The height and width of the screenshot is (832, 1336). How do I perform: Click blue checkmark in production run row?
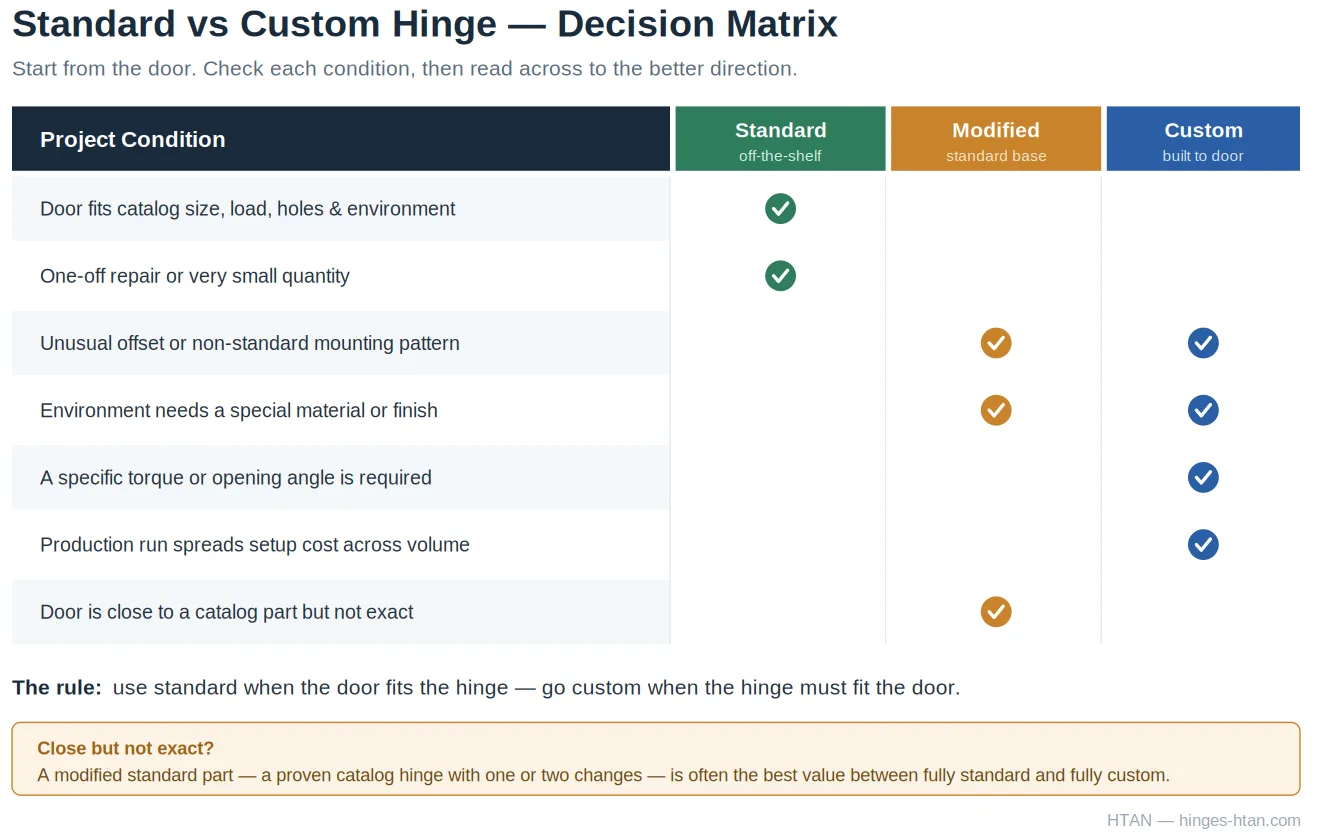tap(1203, 544)
